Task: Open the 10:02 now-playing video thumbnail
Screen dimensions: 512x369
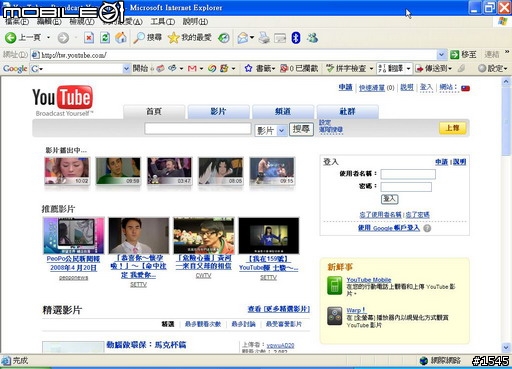Action: (67, 171)
